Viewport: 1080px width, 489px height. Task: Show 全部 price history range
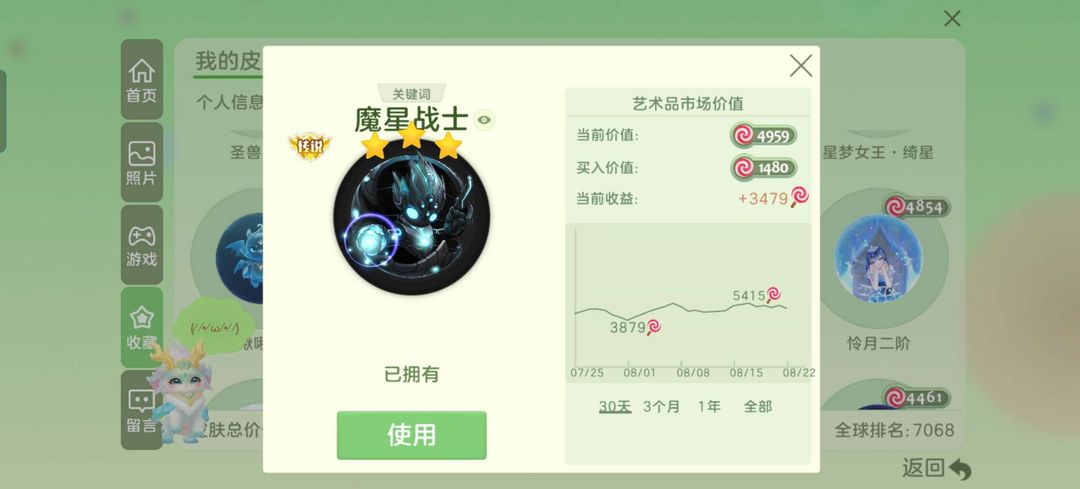[758, 406]
